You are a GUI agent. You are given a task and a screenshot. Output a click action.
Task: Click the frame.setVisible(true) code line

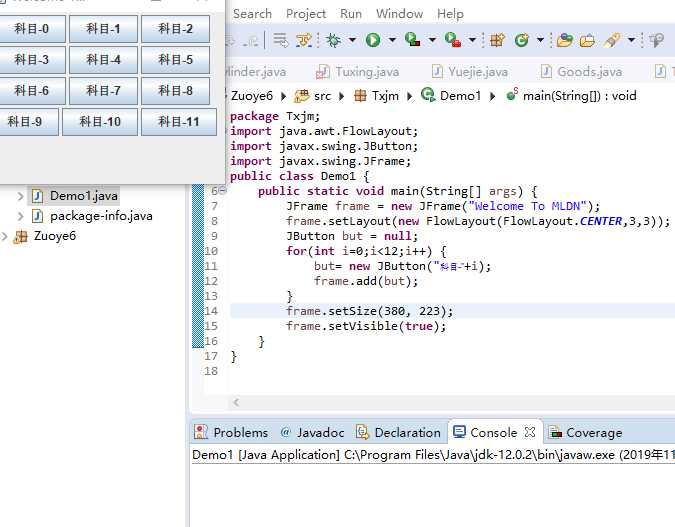coord(366,326)
